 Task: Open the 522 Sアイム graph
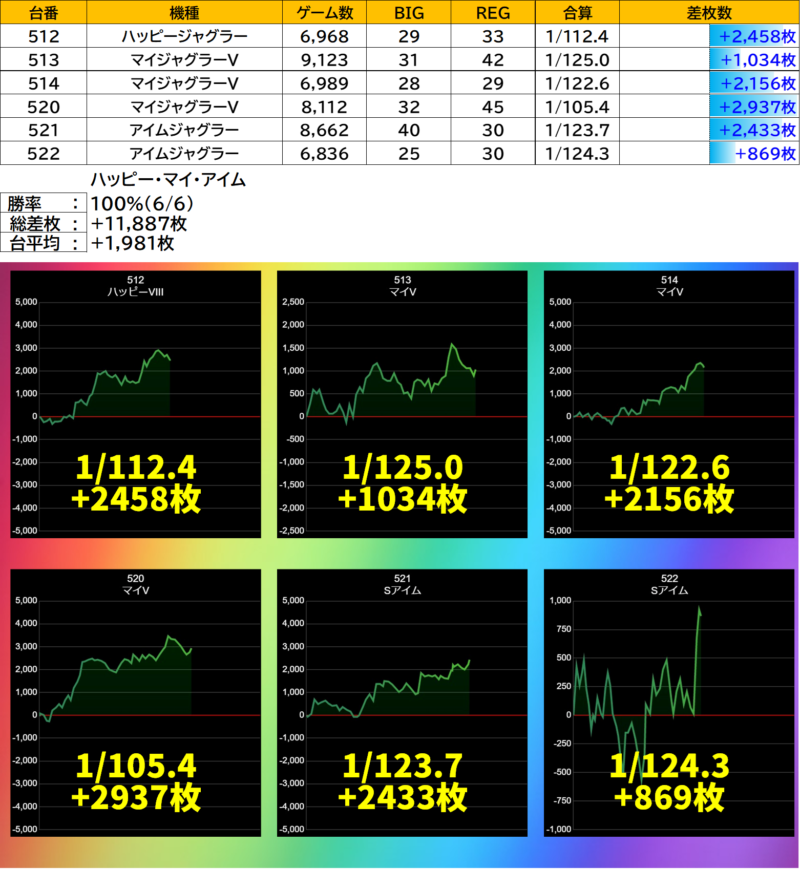669,703
